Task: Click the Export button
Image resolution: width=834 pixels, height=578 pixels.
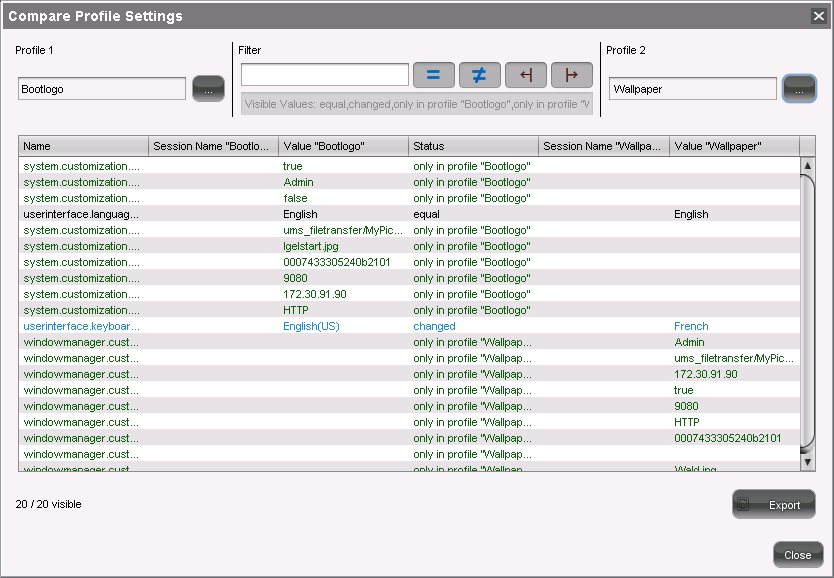Action: (x=773, y=505)
